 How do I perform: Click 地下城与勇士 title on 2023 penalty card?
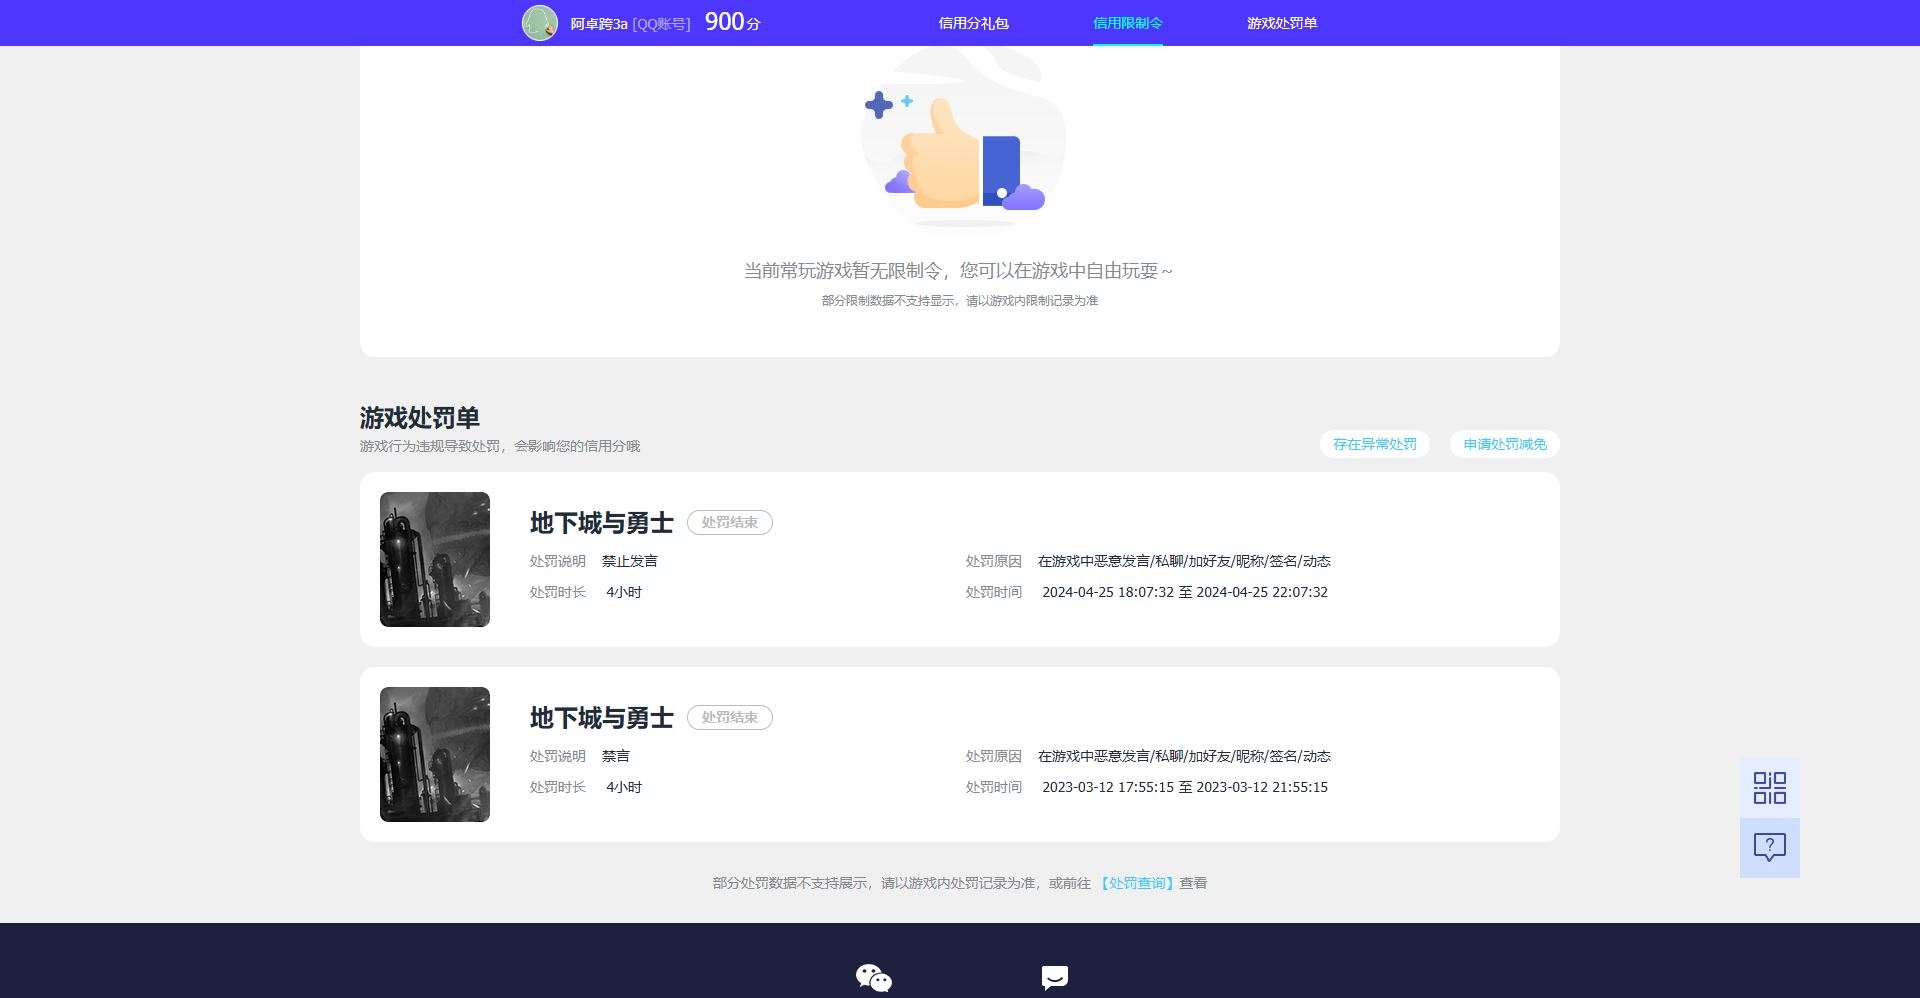tap(602, 717)
